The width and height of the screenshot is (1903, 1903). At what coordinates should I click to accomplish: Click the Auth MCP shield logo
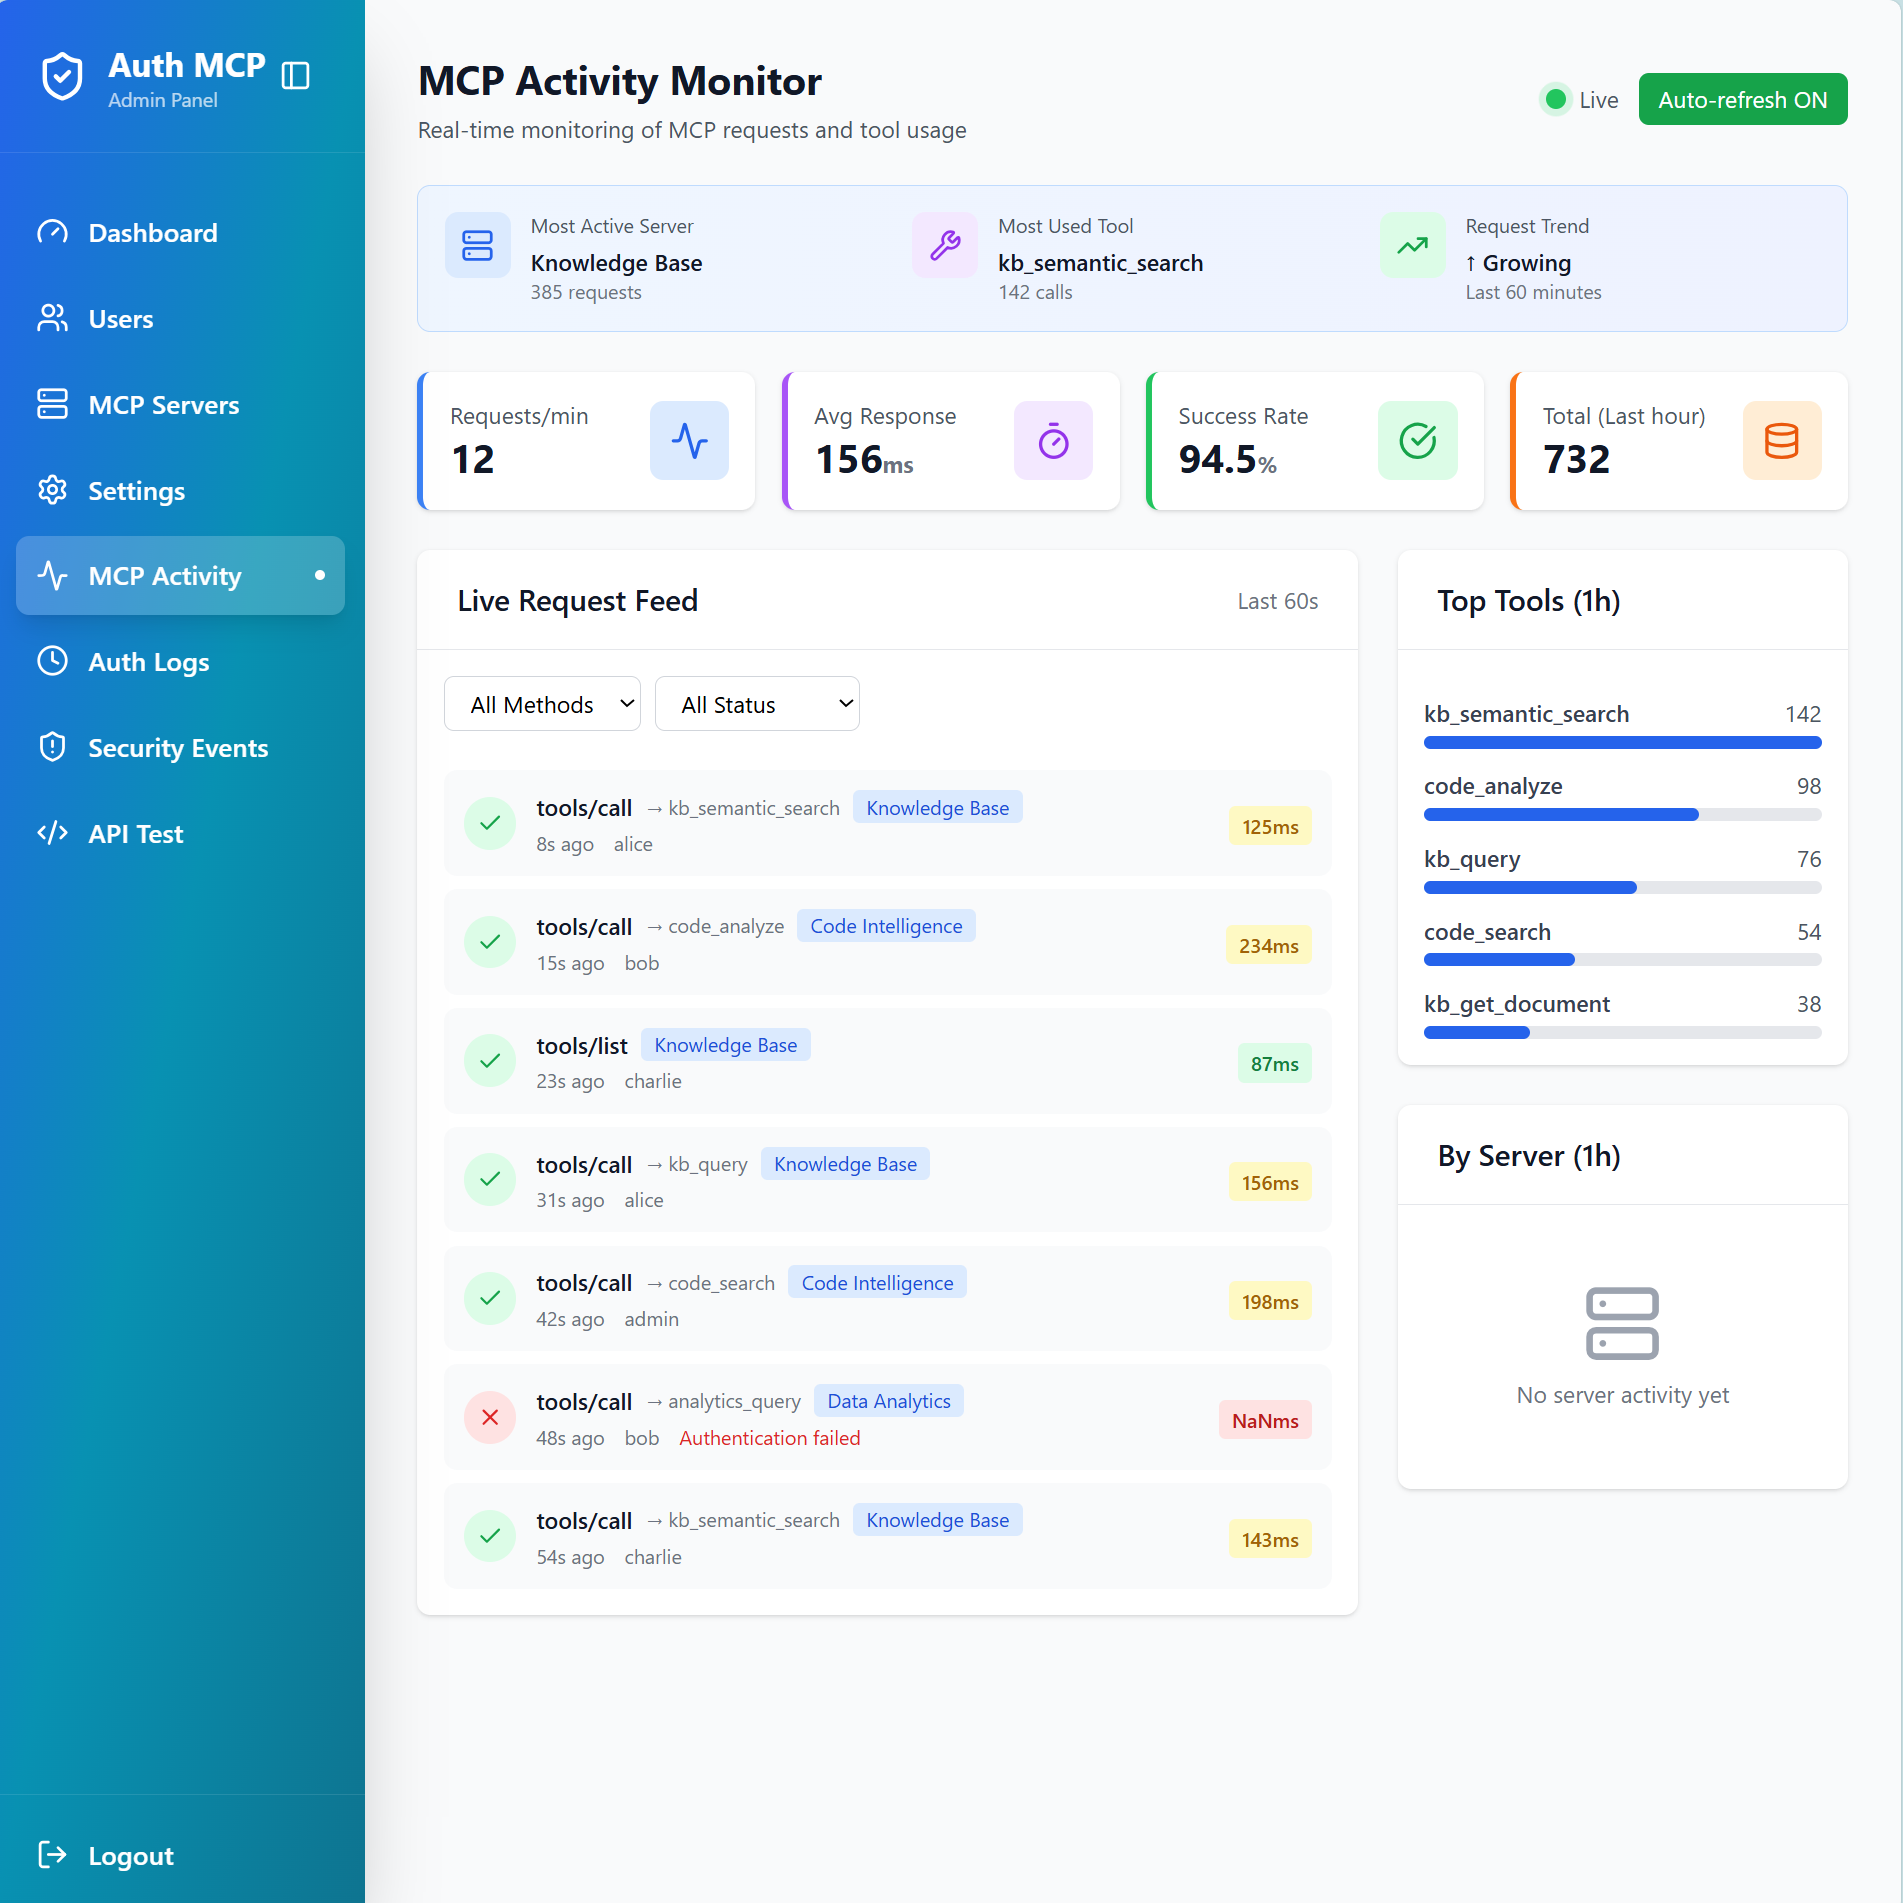[x=62, y=77]
